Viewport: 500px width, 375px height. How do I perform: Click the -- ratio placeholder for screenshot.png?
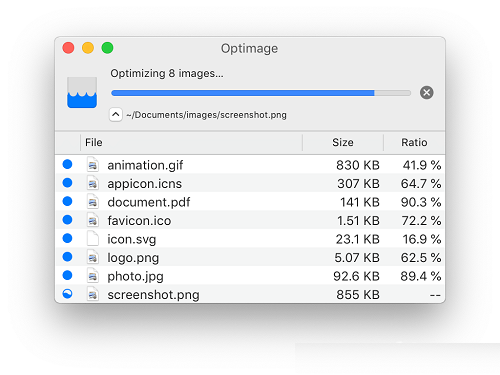pyautogui.click(x=435, y=295)
